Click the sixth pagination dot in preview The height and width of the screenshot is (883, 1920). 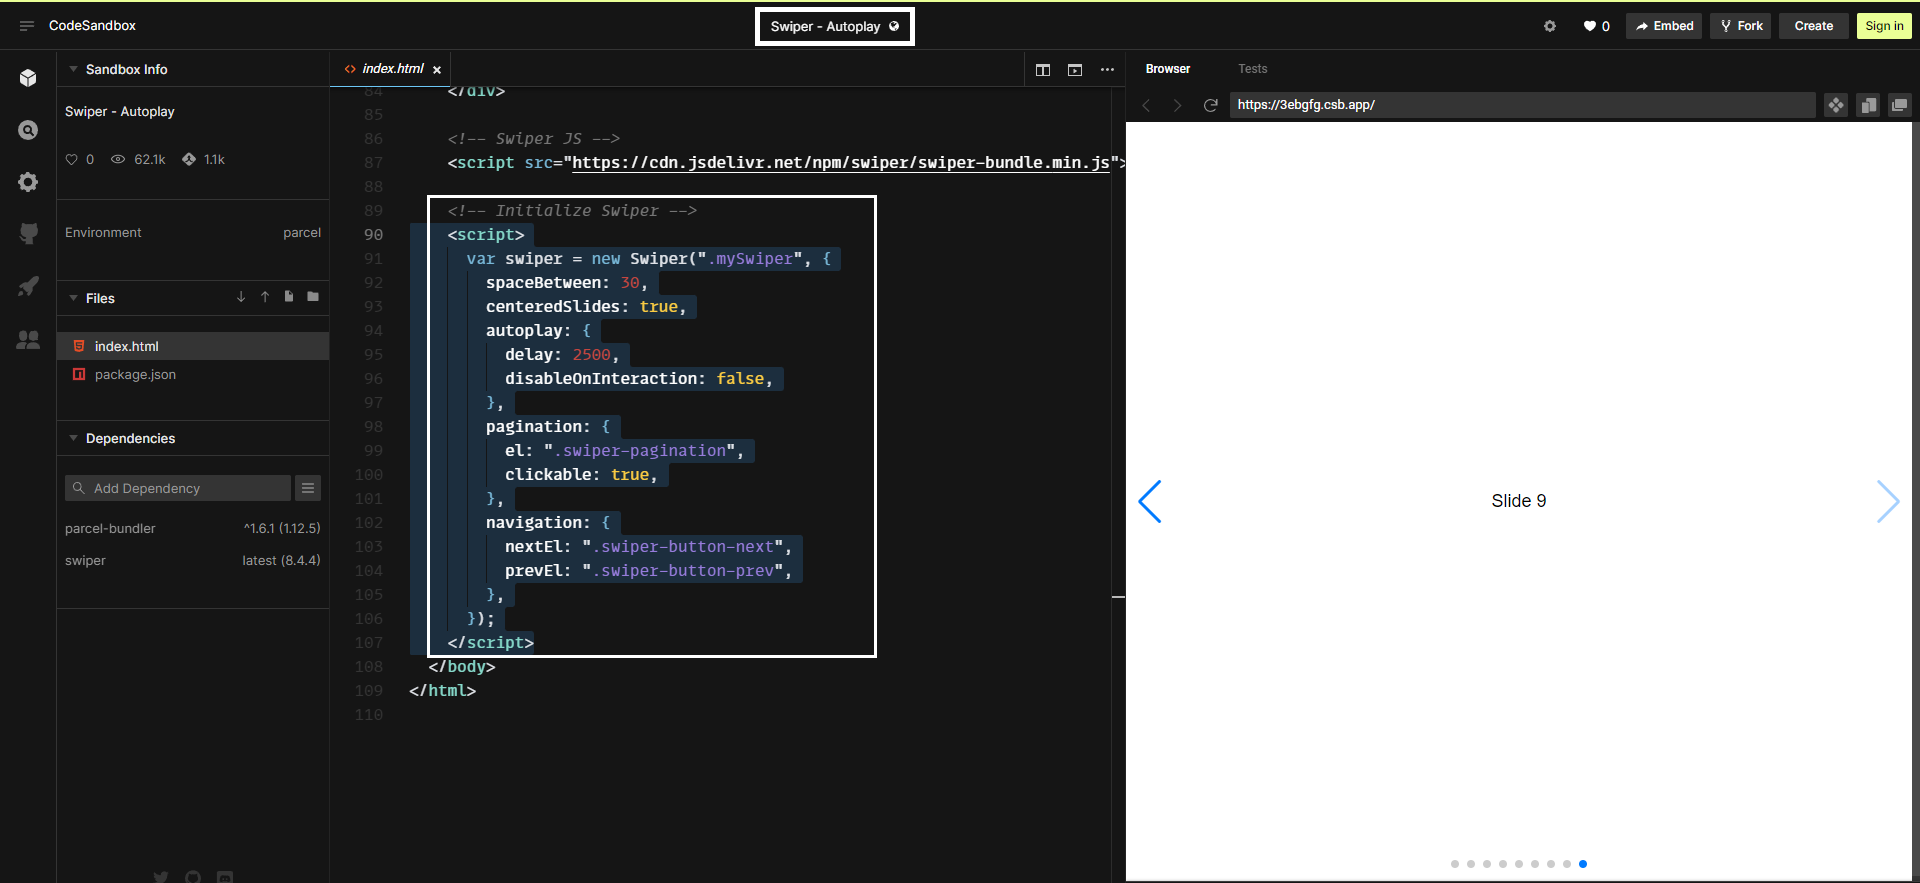pyautogui.click(x=1535, y=864)
